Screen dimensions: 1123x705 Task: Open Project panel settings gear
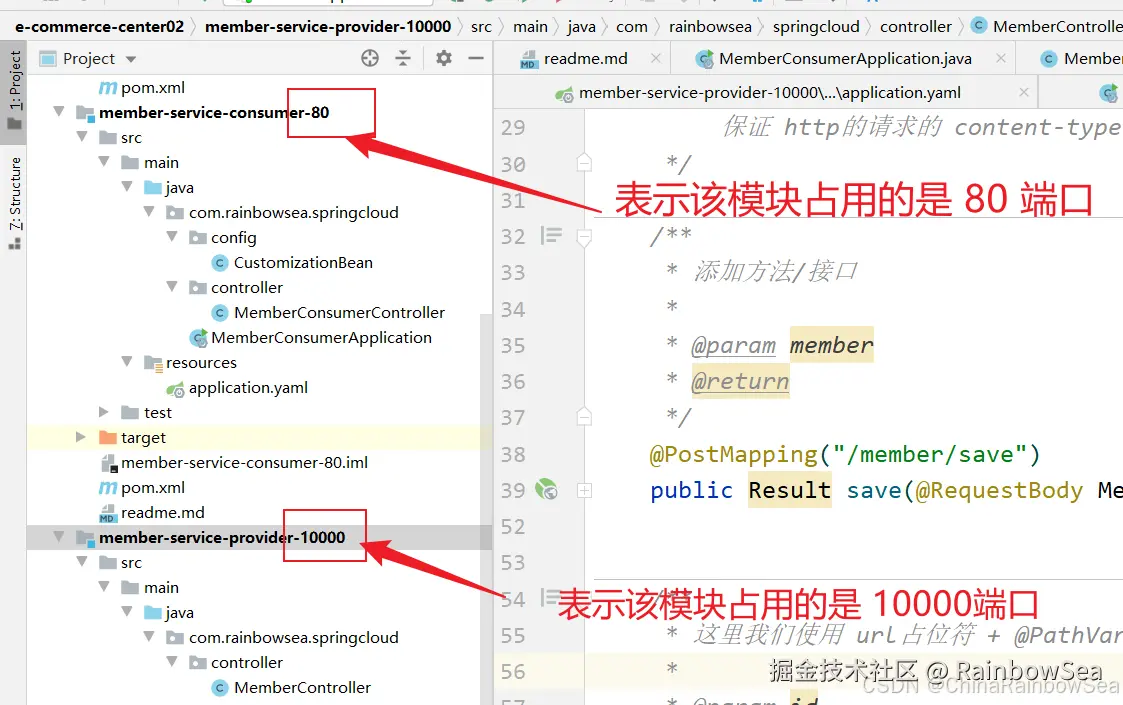coord(444,58)
